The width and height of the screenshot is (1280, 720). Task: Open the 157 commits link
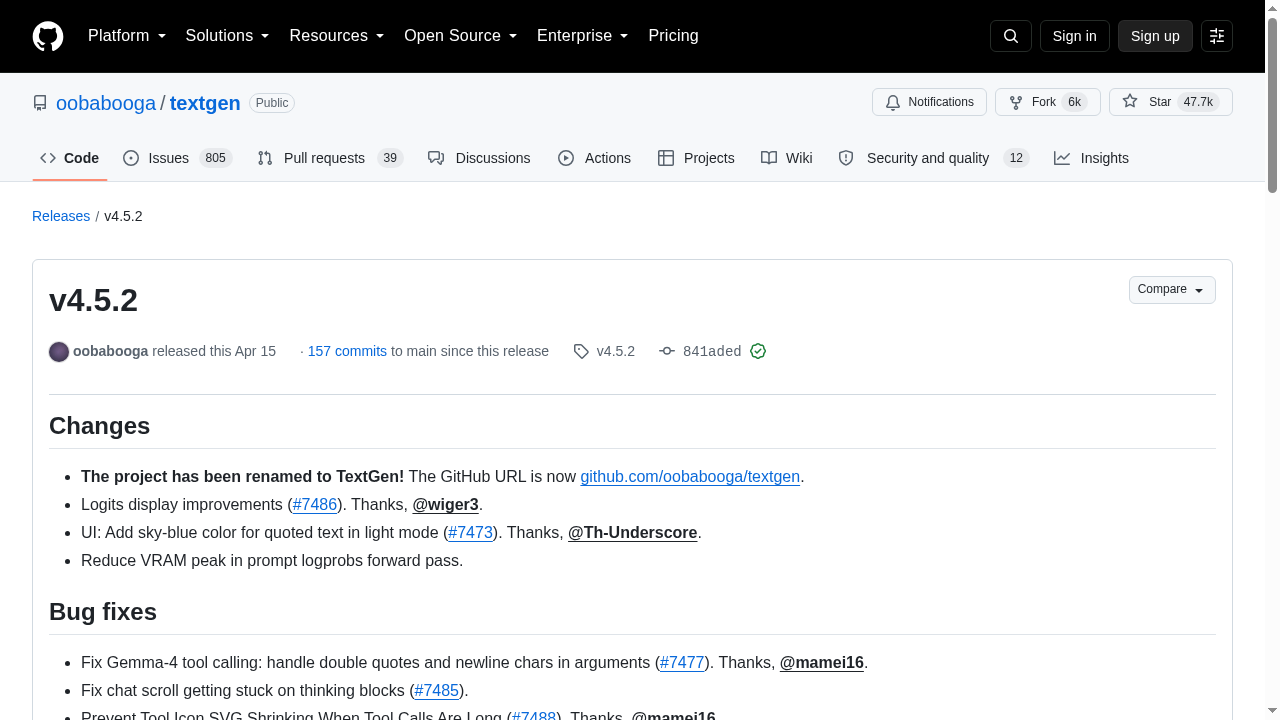pos(347,351)
